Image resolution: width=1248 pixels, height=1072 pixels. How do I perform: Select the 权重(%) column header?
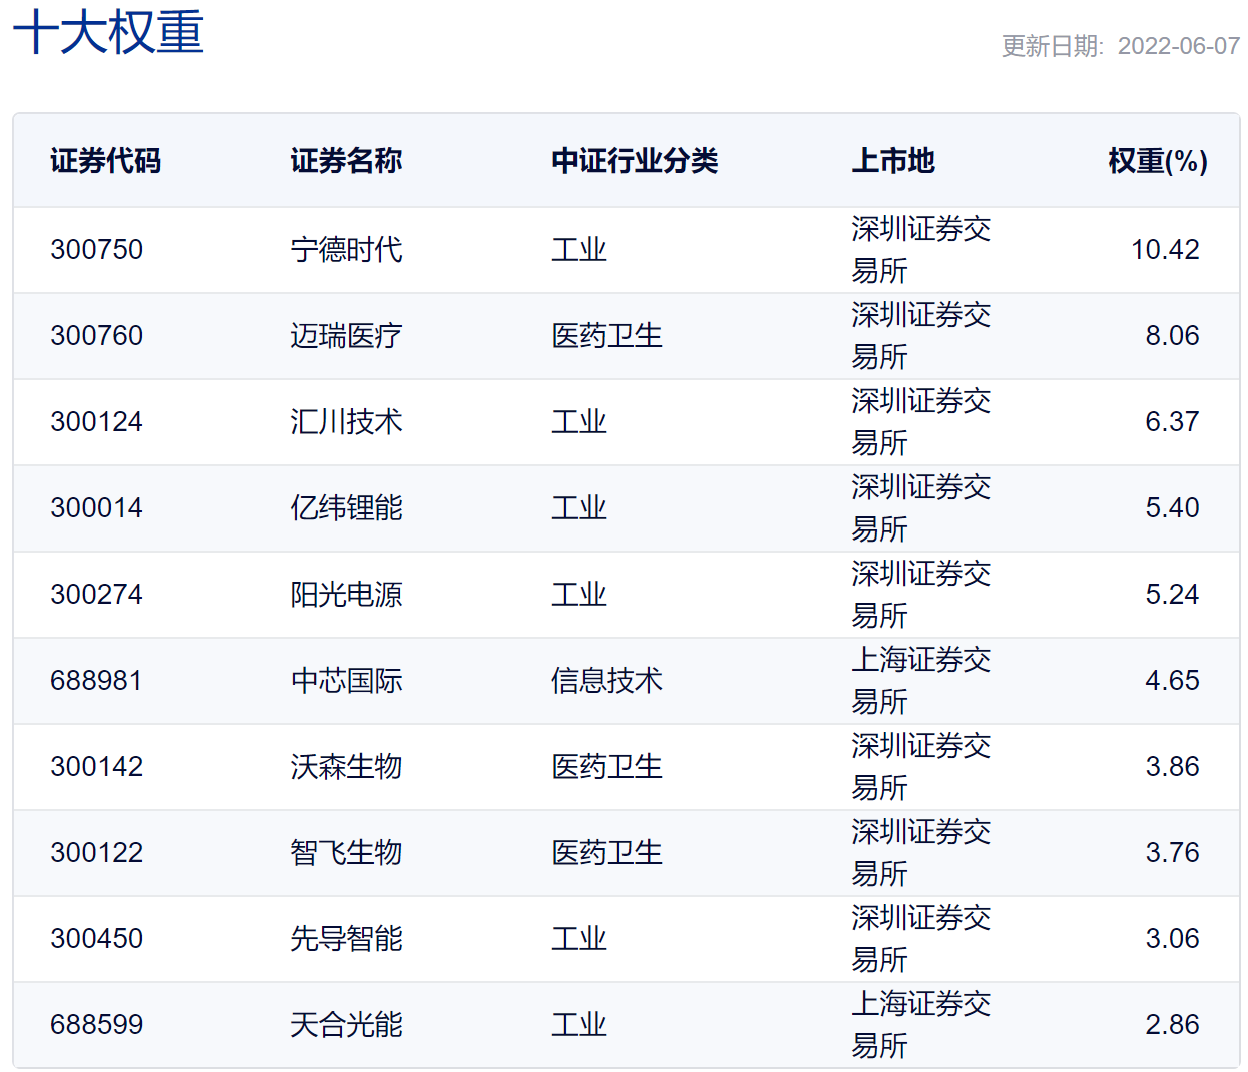[x=1158, y=161]
